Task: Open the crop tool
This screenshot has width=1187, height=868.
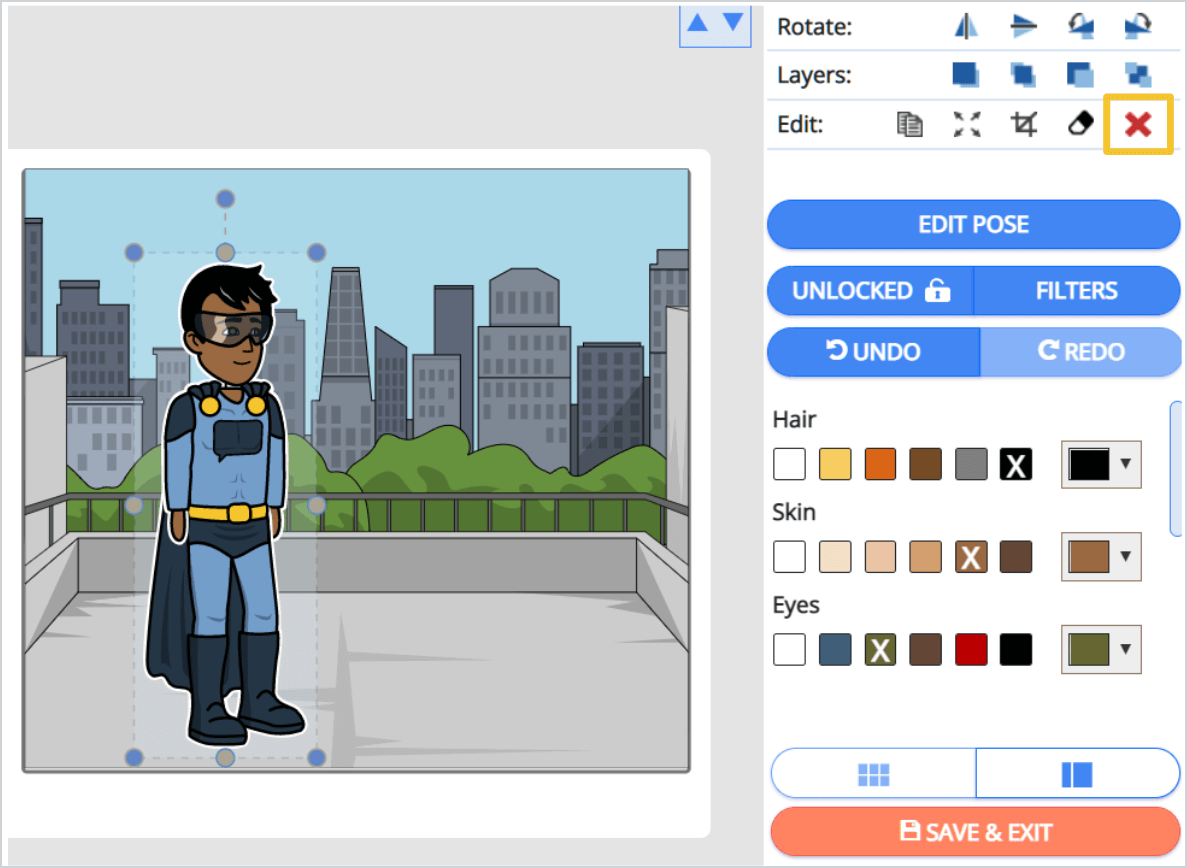Action: point(1023,124)
